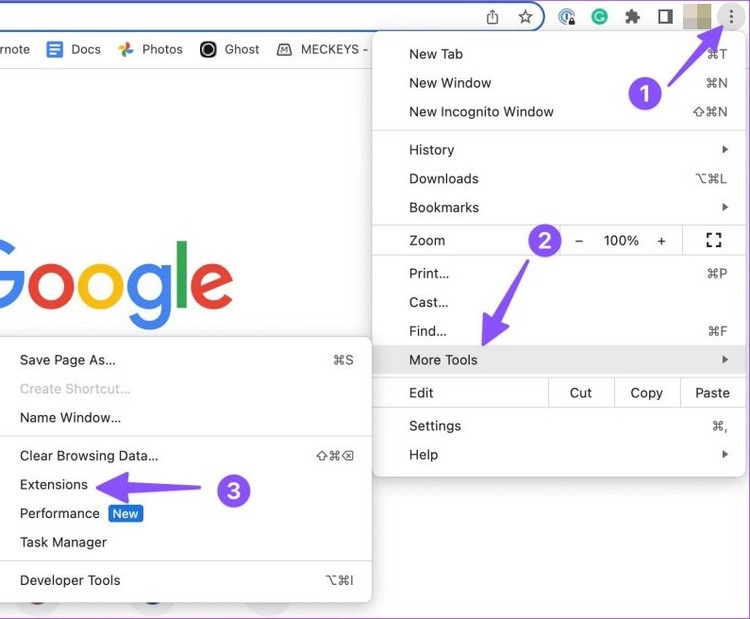Image resolution: width=750 pixels, height=619 pixels.
Task: Open Clear Browsing Data... option
Action: (186, 456)
